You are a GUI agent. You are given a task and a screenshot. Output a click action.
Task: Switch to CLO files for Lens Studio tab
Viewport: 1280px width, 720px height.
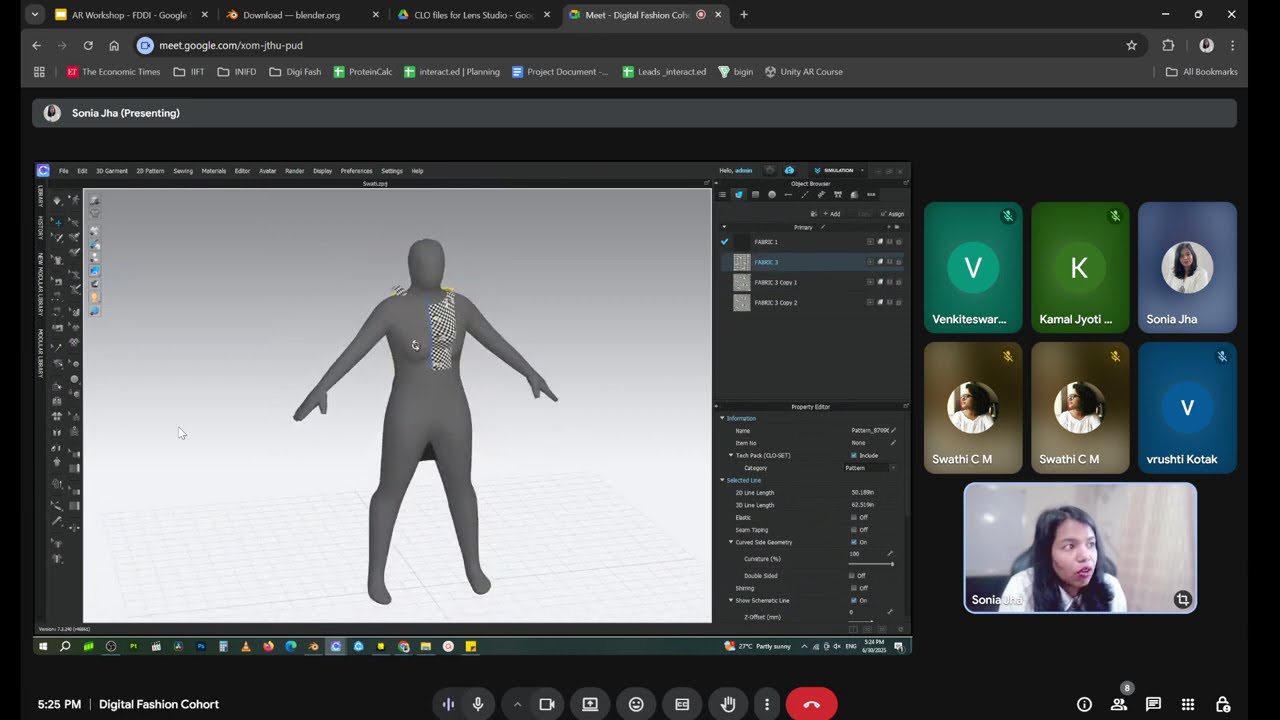tap(474, 15)
